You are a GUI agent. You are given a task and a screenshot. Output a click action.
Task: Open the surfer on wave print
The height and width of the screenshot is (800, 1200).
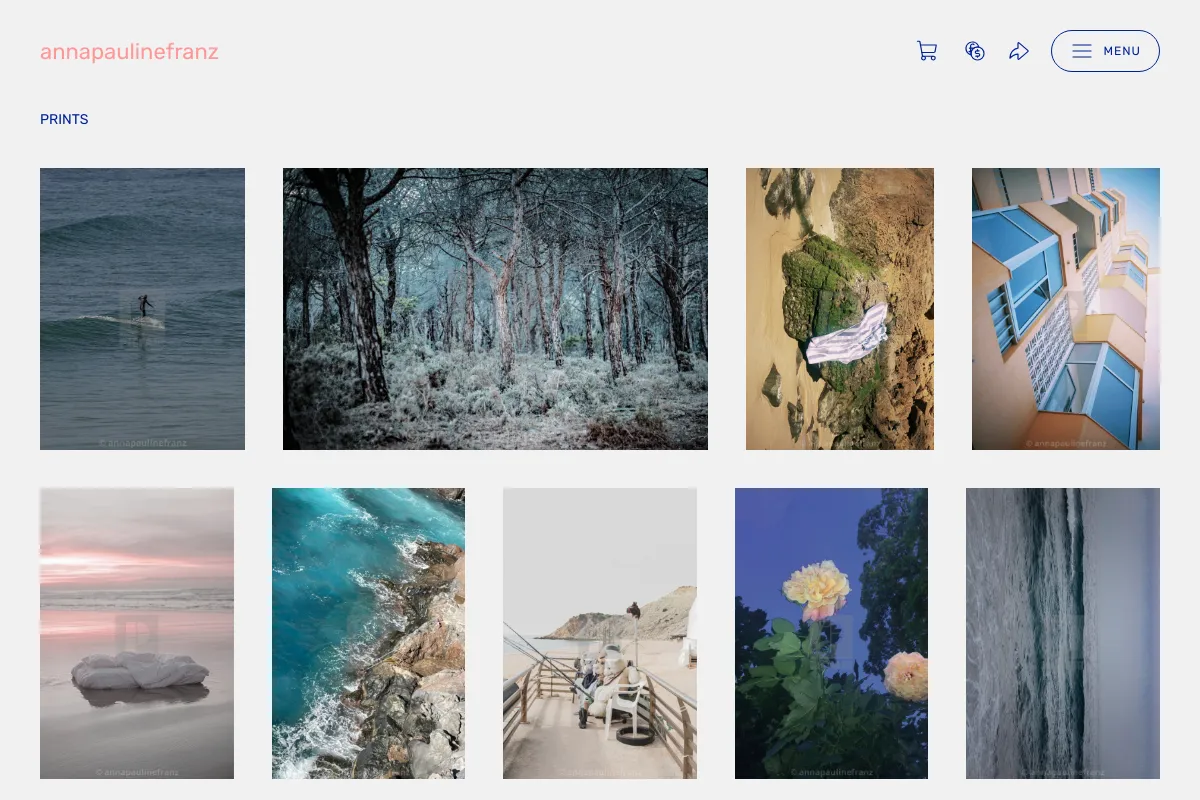click(142, 309)
